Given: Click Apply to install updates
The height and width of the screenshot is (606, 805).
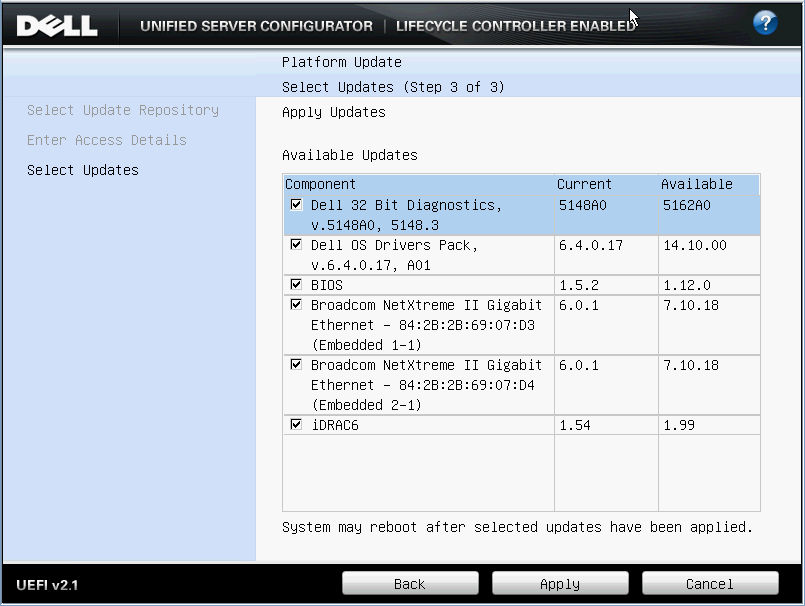Looking at the screenshot, I should click(x=560, y=583).
